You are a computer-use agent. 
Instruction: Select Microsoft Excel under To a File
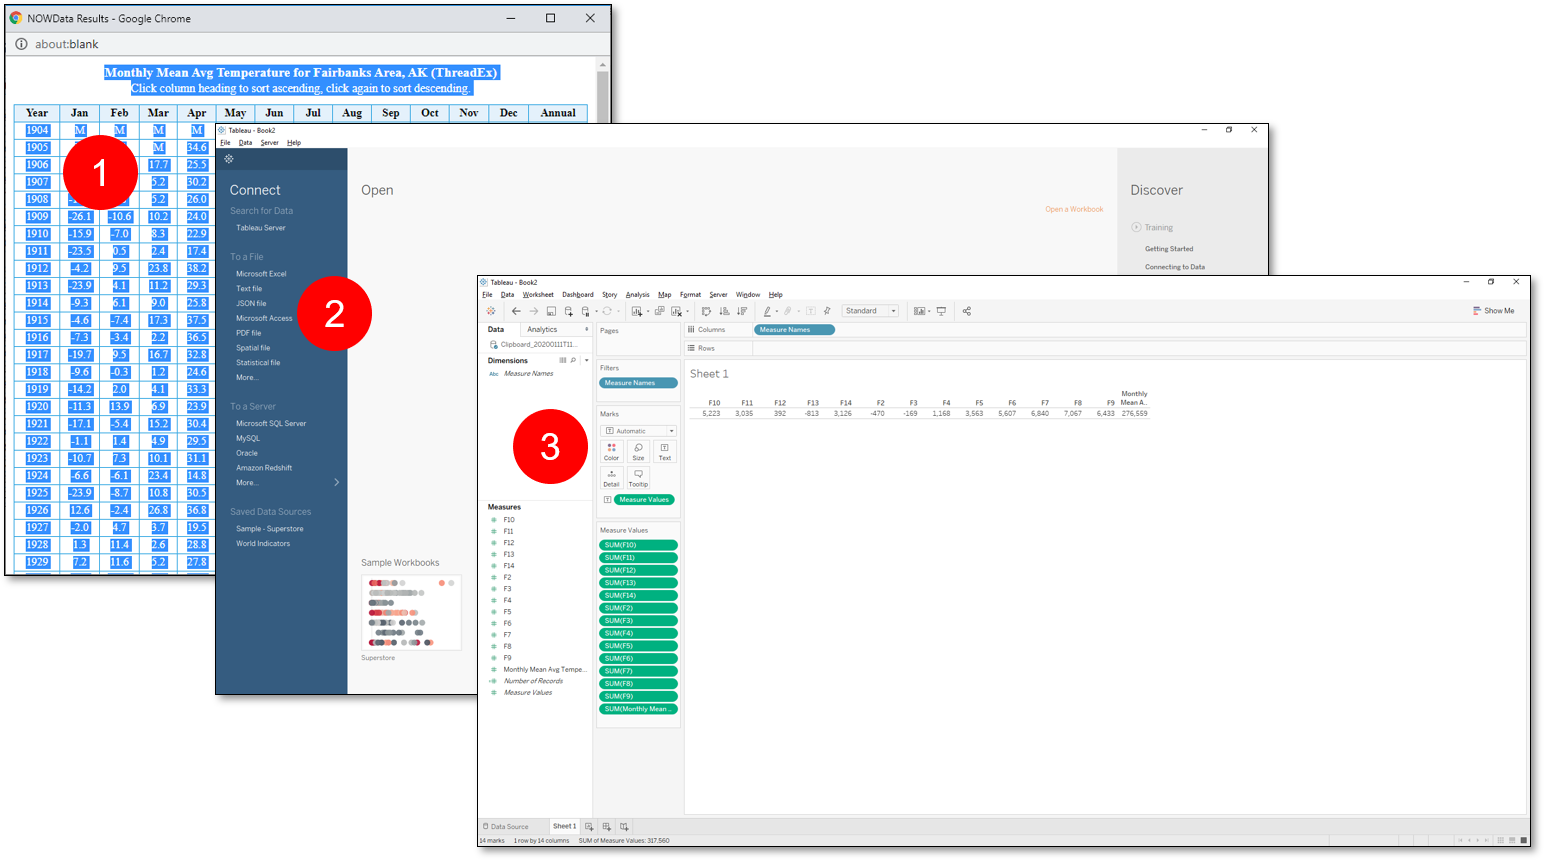pyautogui.click(x=262, y=273)
